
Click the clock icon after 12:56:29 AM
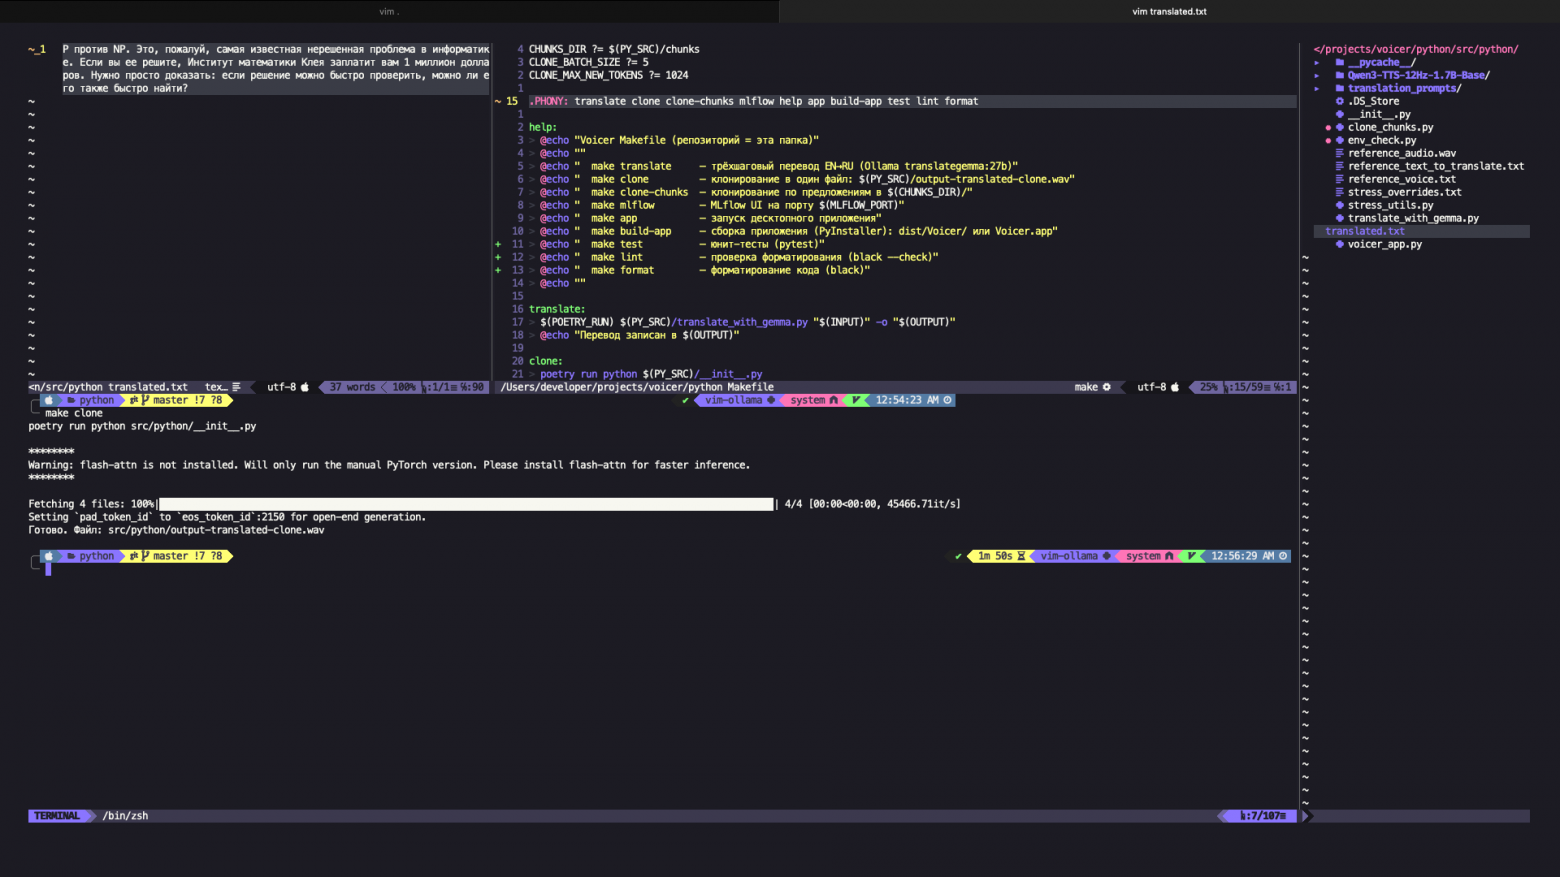[1283, 556]
